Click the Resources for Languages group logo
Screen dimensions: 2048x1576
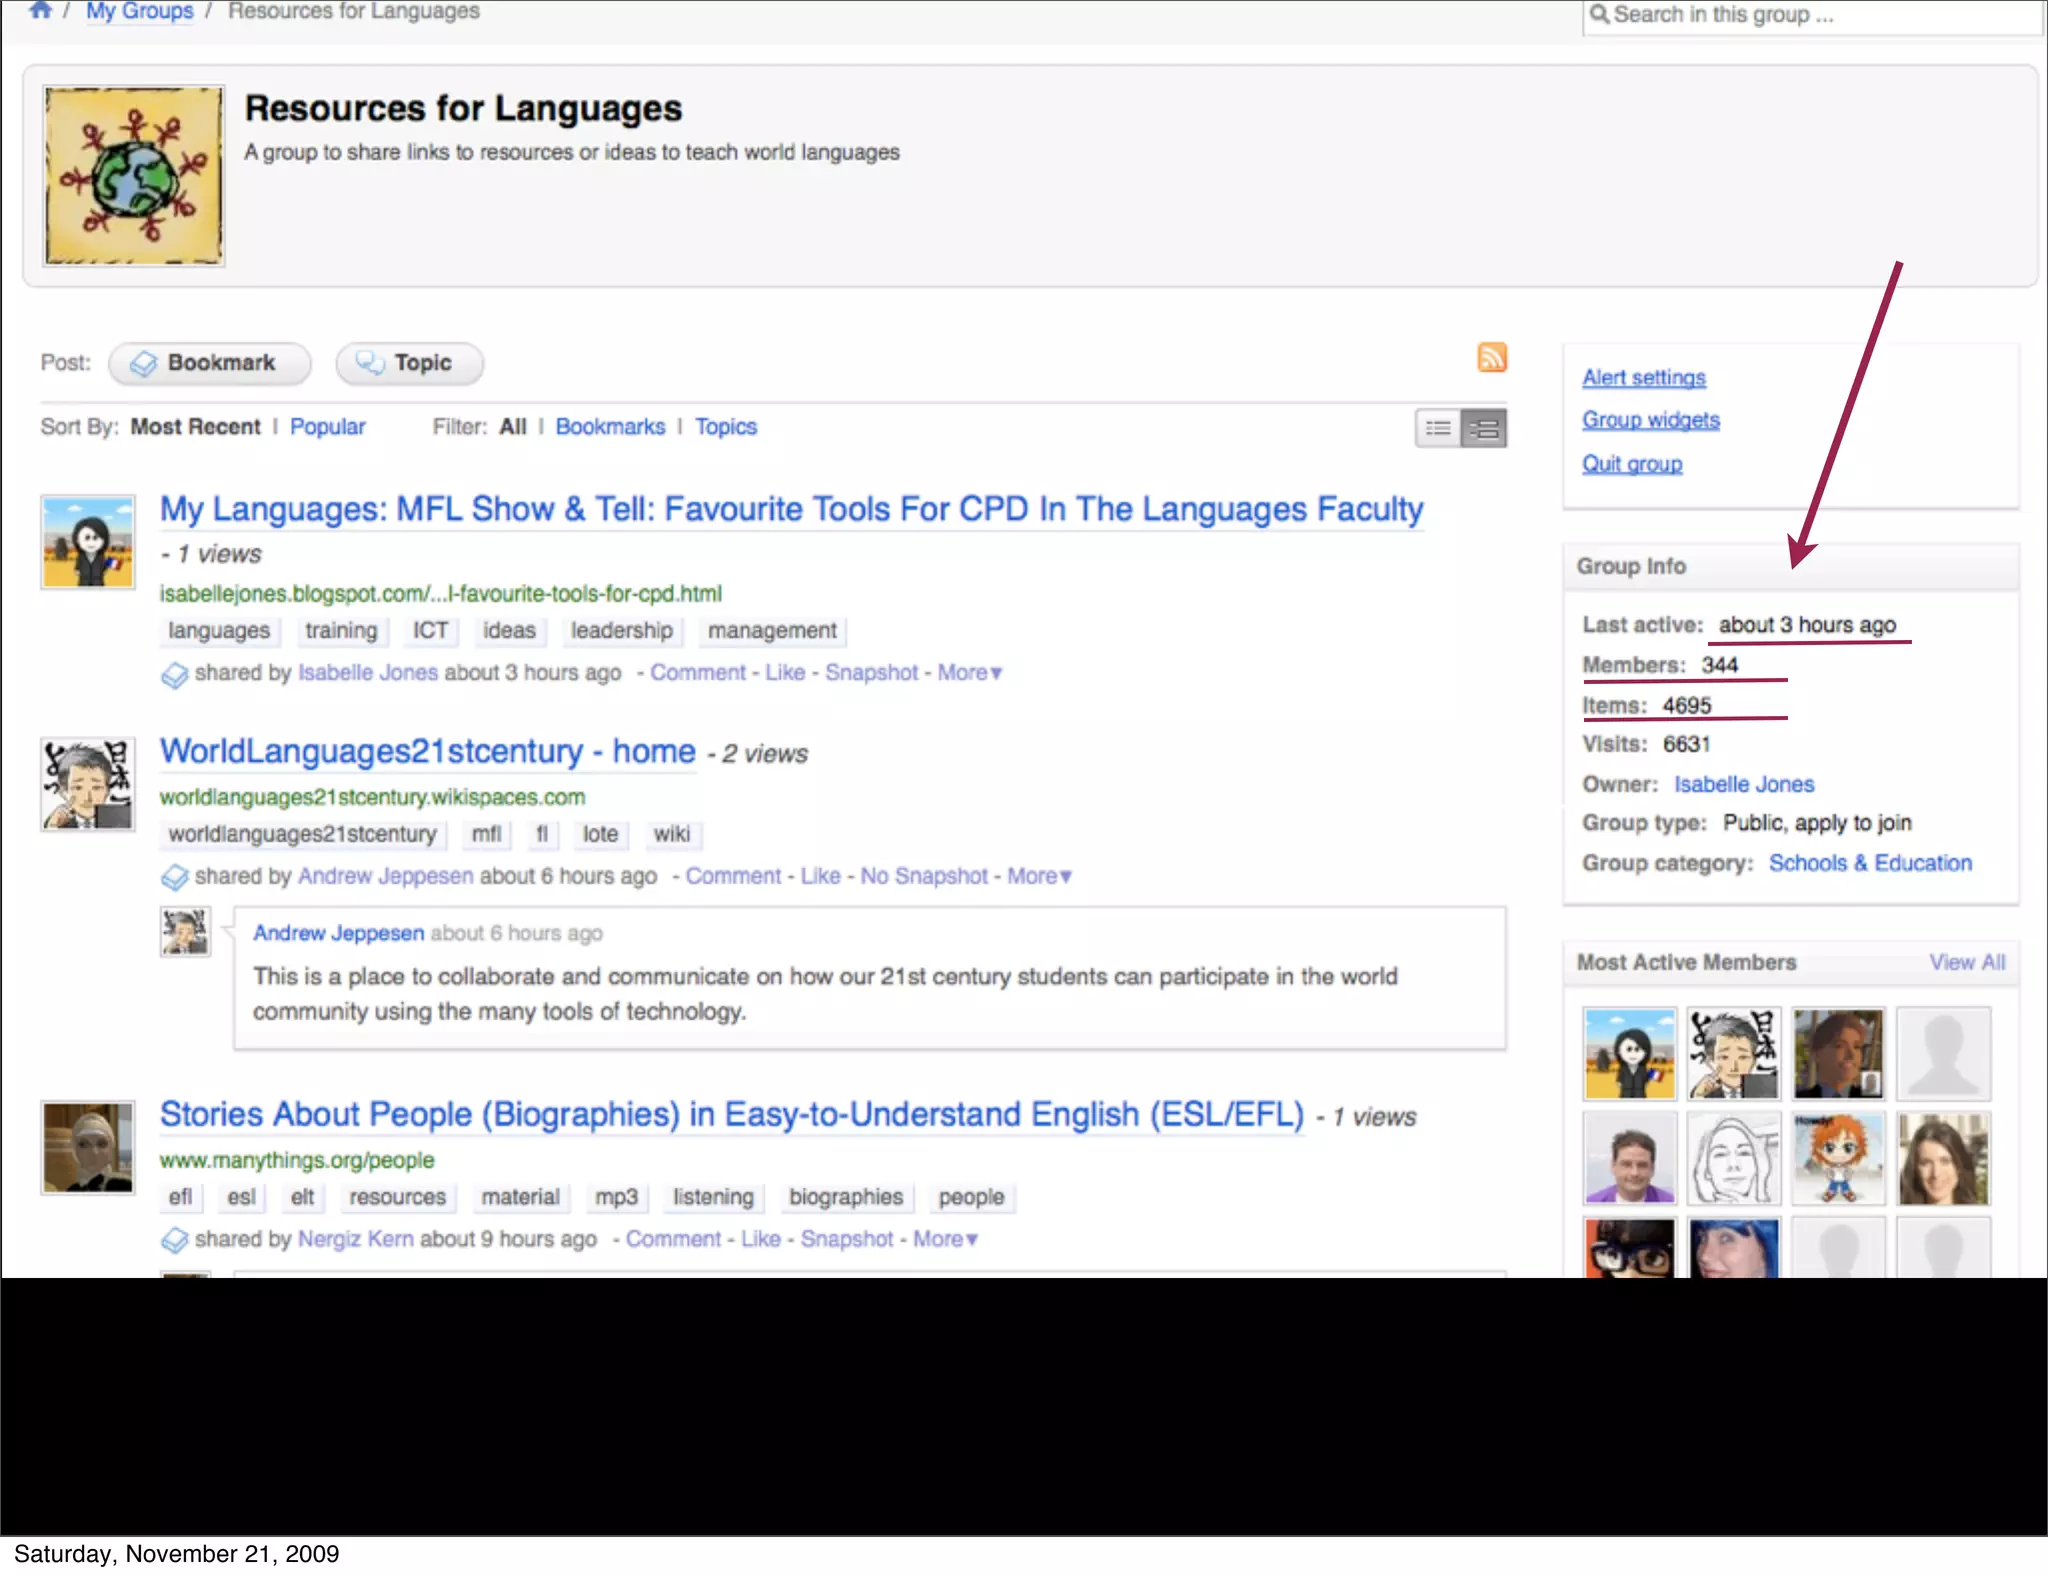click(x=134, y=176)
